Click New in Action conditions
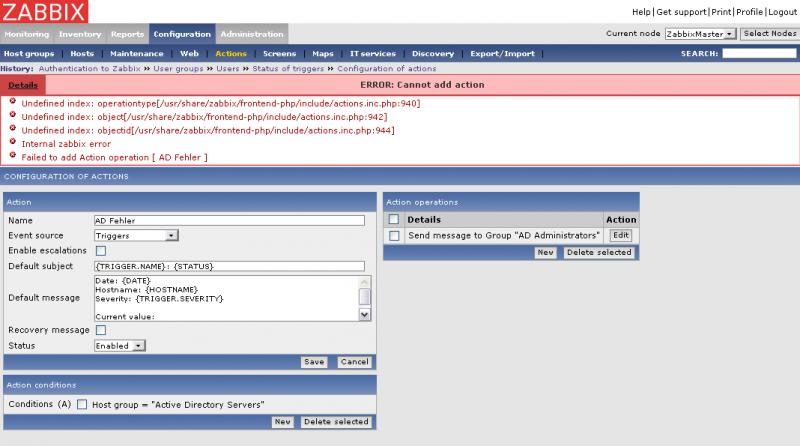Image resolution: width=800 pixels, height=446 pixels. [283, 422]
